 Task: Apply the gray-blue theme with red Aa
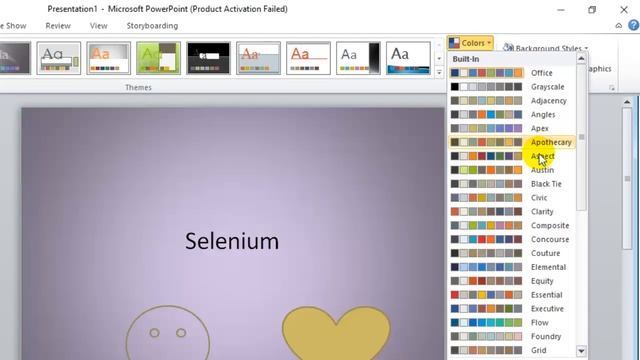[x=258, y=58]
